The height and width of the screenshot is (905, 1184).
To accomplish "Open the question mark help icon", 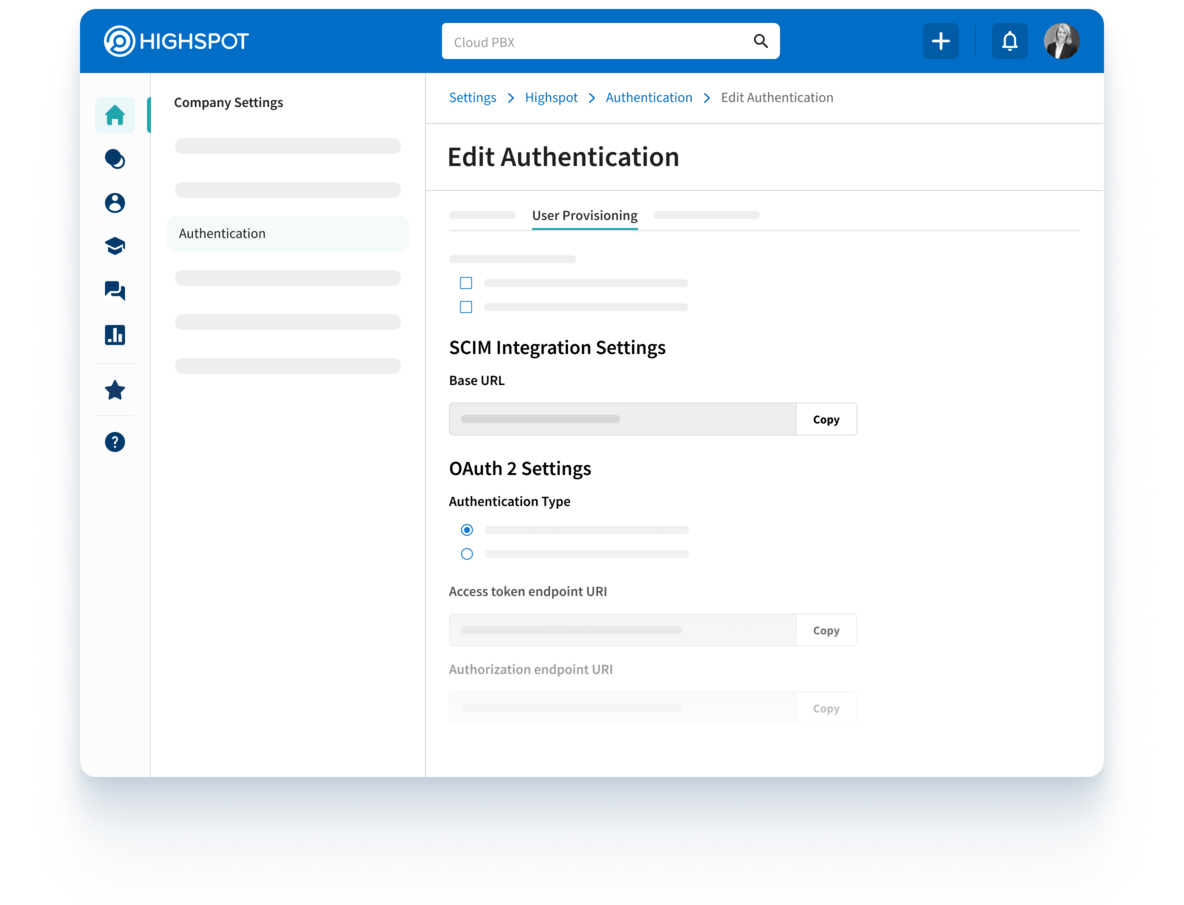I will tap(115, 442).
